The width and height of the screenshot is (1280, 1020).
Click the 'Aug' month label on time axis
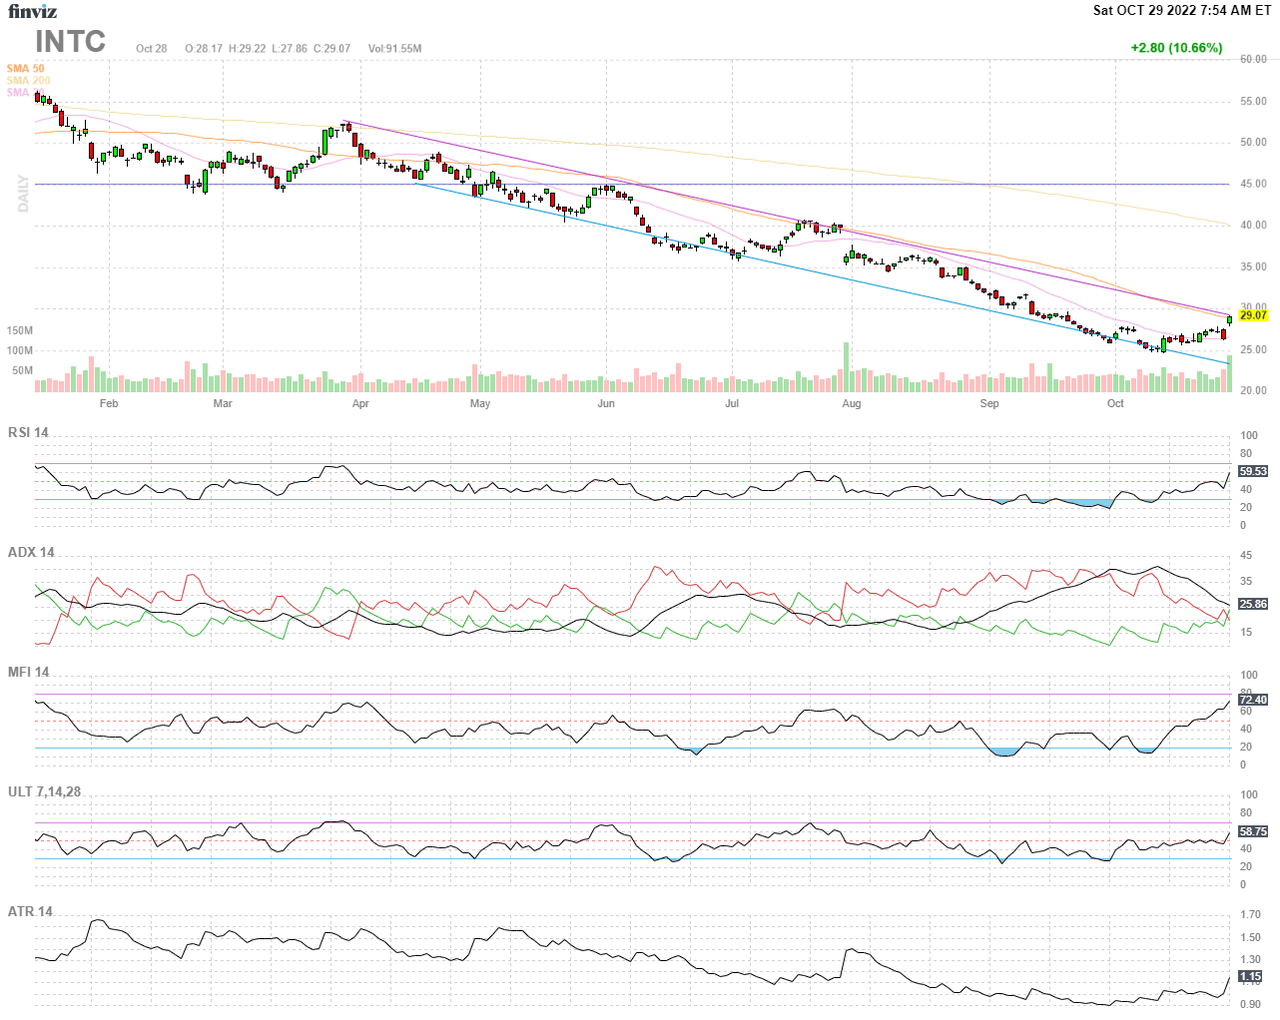[x=851, y=403]
